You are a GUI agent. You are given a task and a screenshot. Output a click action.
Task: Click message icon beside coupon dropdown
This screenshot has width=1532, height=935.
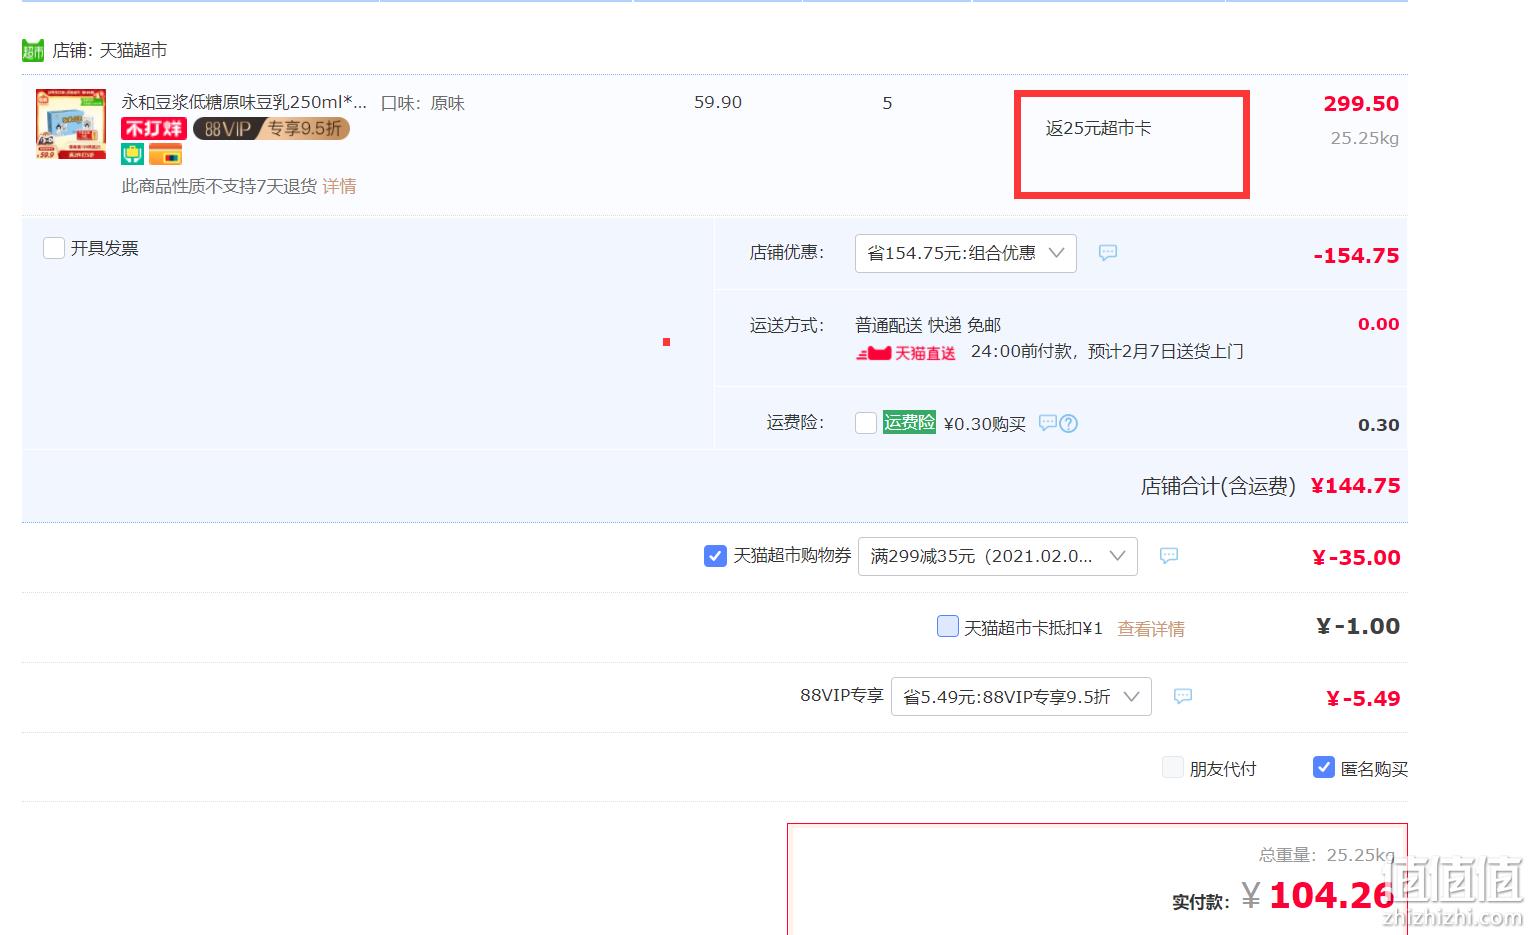pyautogui.click(x=1169, y=555)
